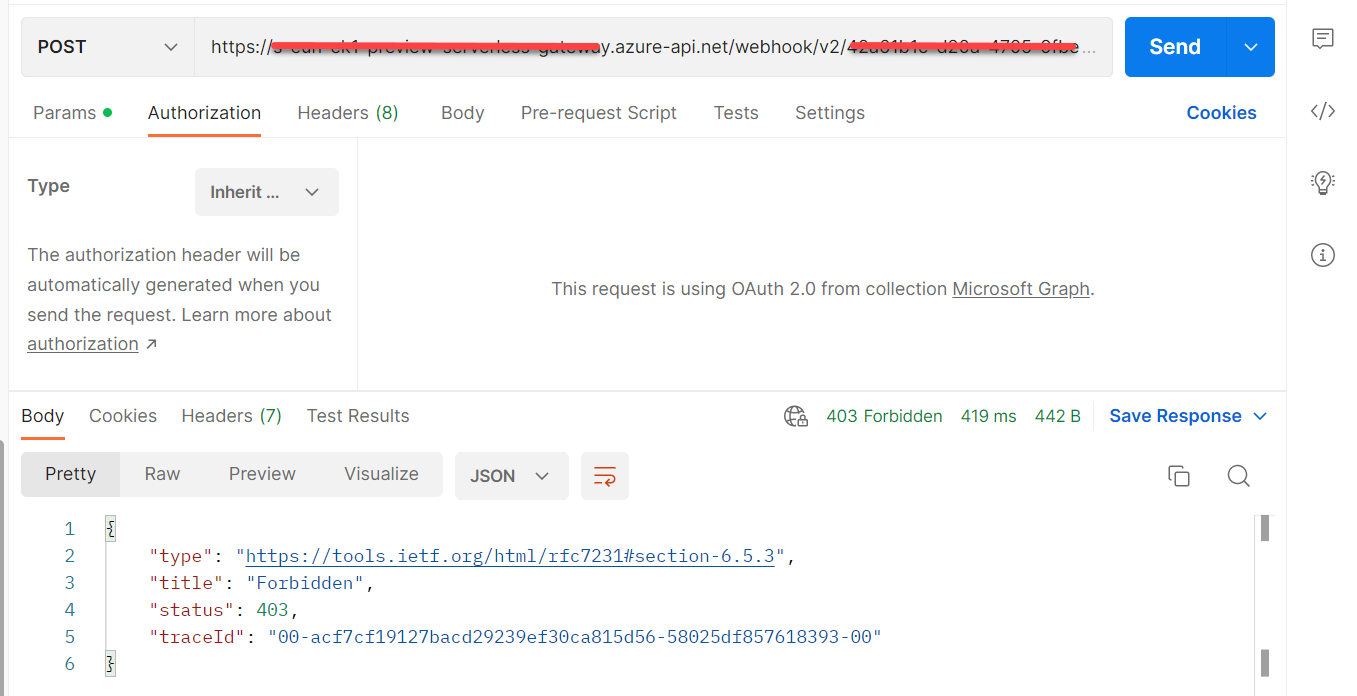1357x696 pixels.
Task: Click the info icon in the right sidebar
Action: pyautogui.click(x=1322, y=255)
